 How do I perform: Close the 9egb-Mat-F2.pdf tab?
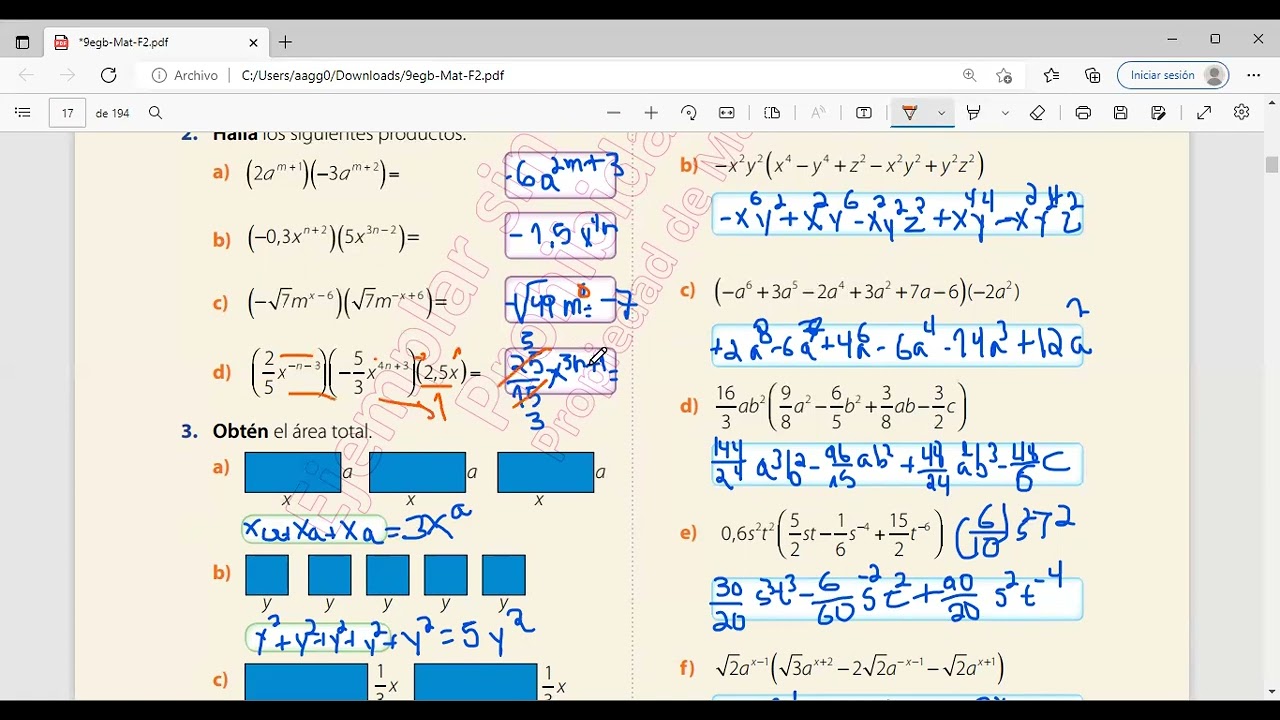(253, 43)
